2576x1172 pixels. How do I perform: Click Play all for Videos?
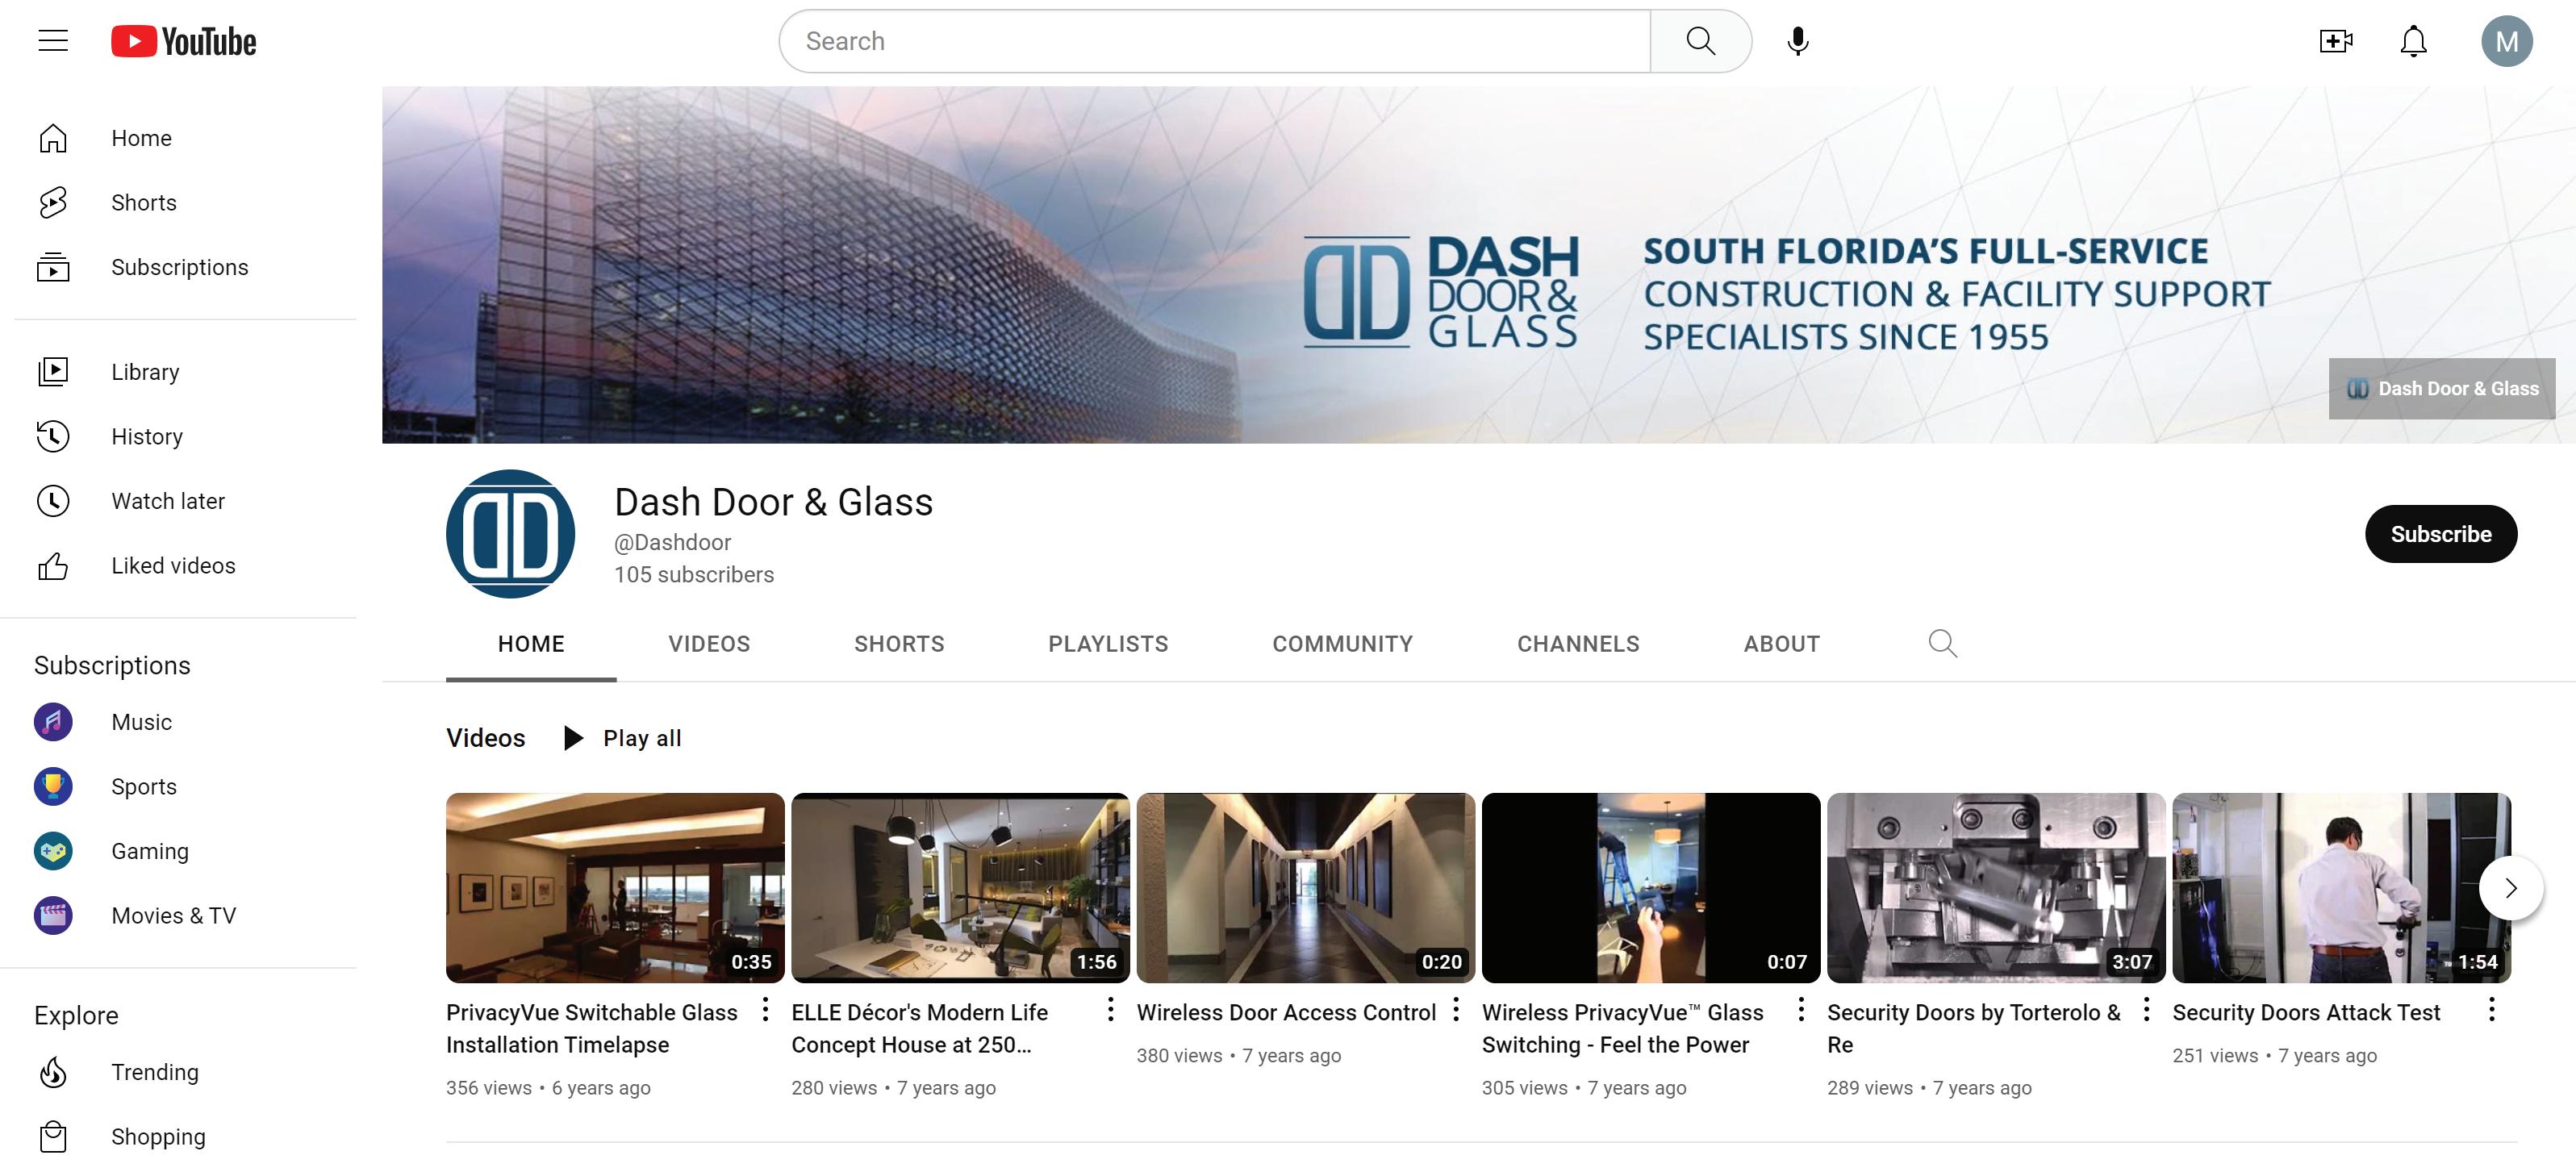[x=624, y=738]
